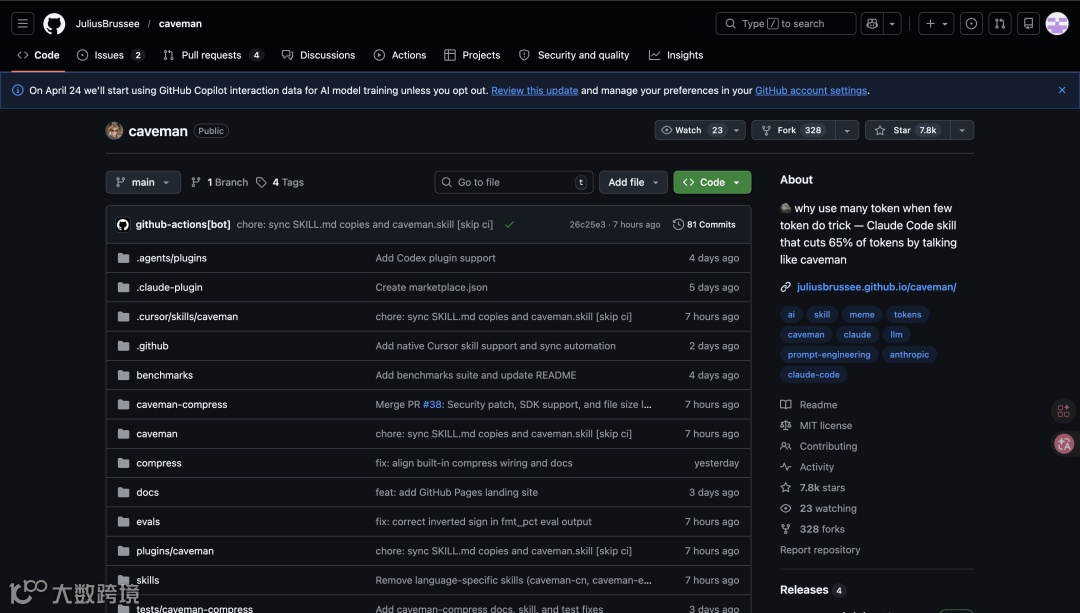Fork the repository with Fork button
1080x613 pixels.
(x=793, y=130)
